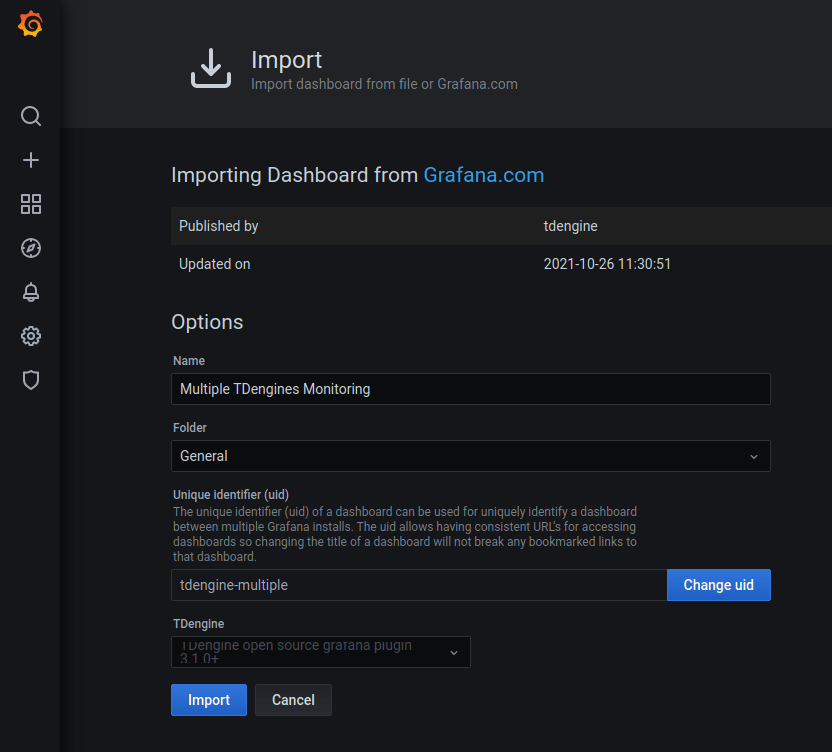Open Explore via the compass icon
Image resolution: width=832 pixels, height=752 pixels.
coord(31,248)
